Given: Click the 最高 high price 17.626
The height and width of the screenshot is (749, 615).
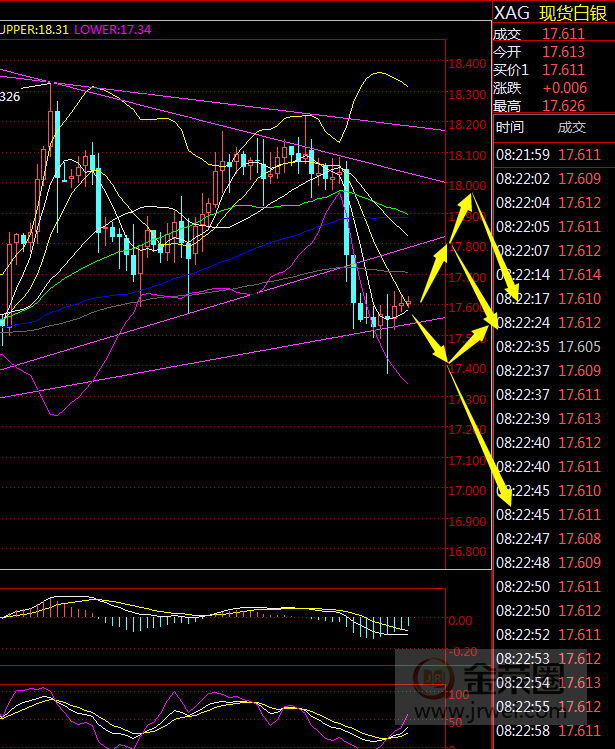Looking at the screenshot, I should point(563,106).
